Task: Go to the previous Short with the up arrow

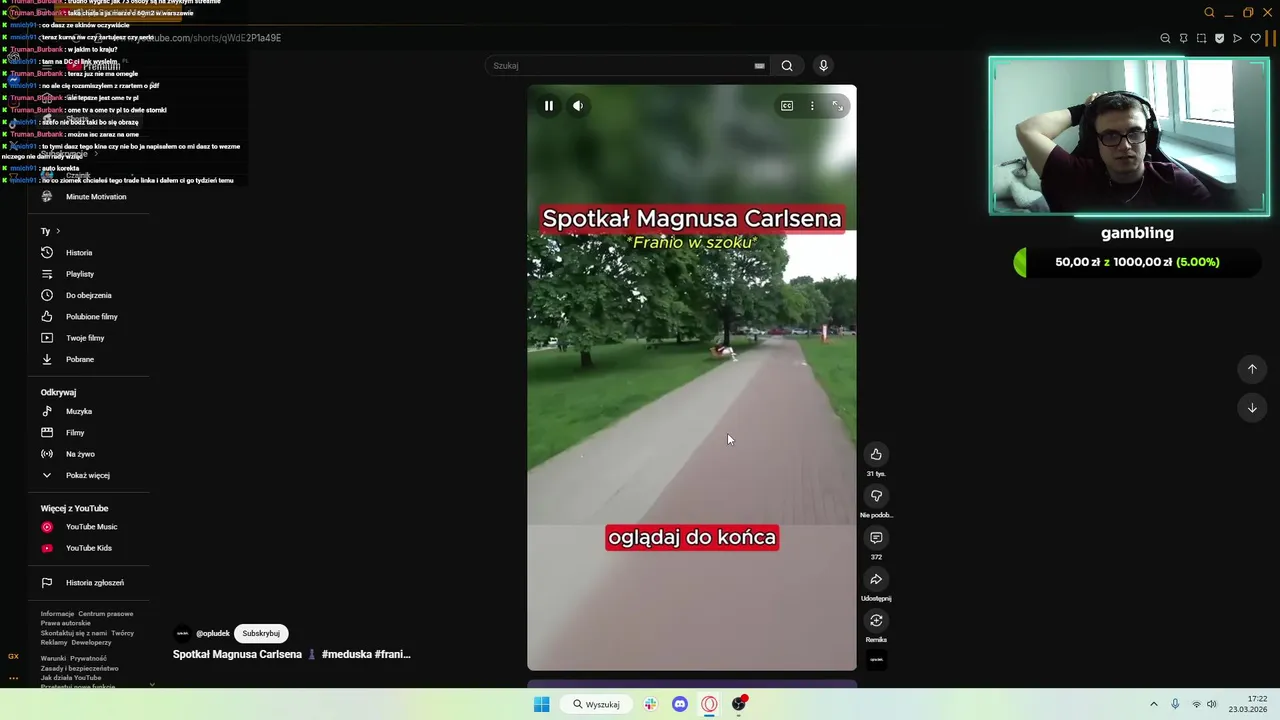Action: coord(1252,369)
